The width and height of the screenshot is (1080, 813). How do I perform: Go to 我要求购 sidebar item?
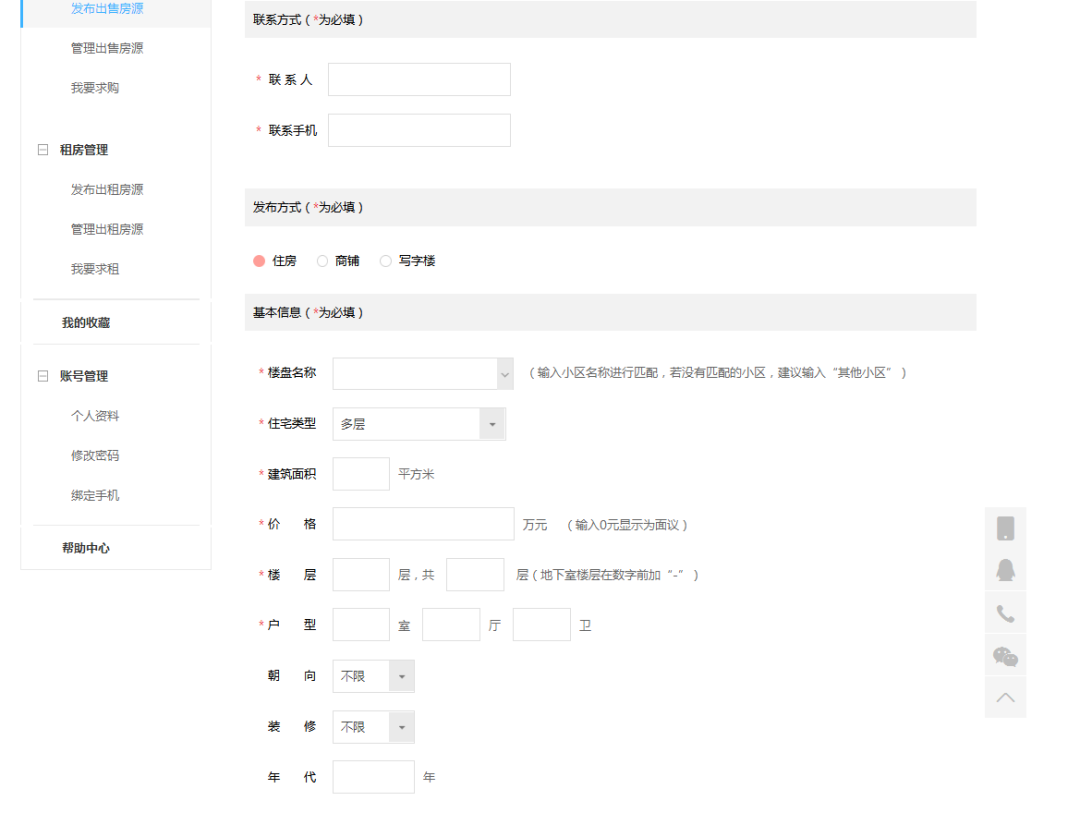pyautogui.click(x=95, y=88)
